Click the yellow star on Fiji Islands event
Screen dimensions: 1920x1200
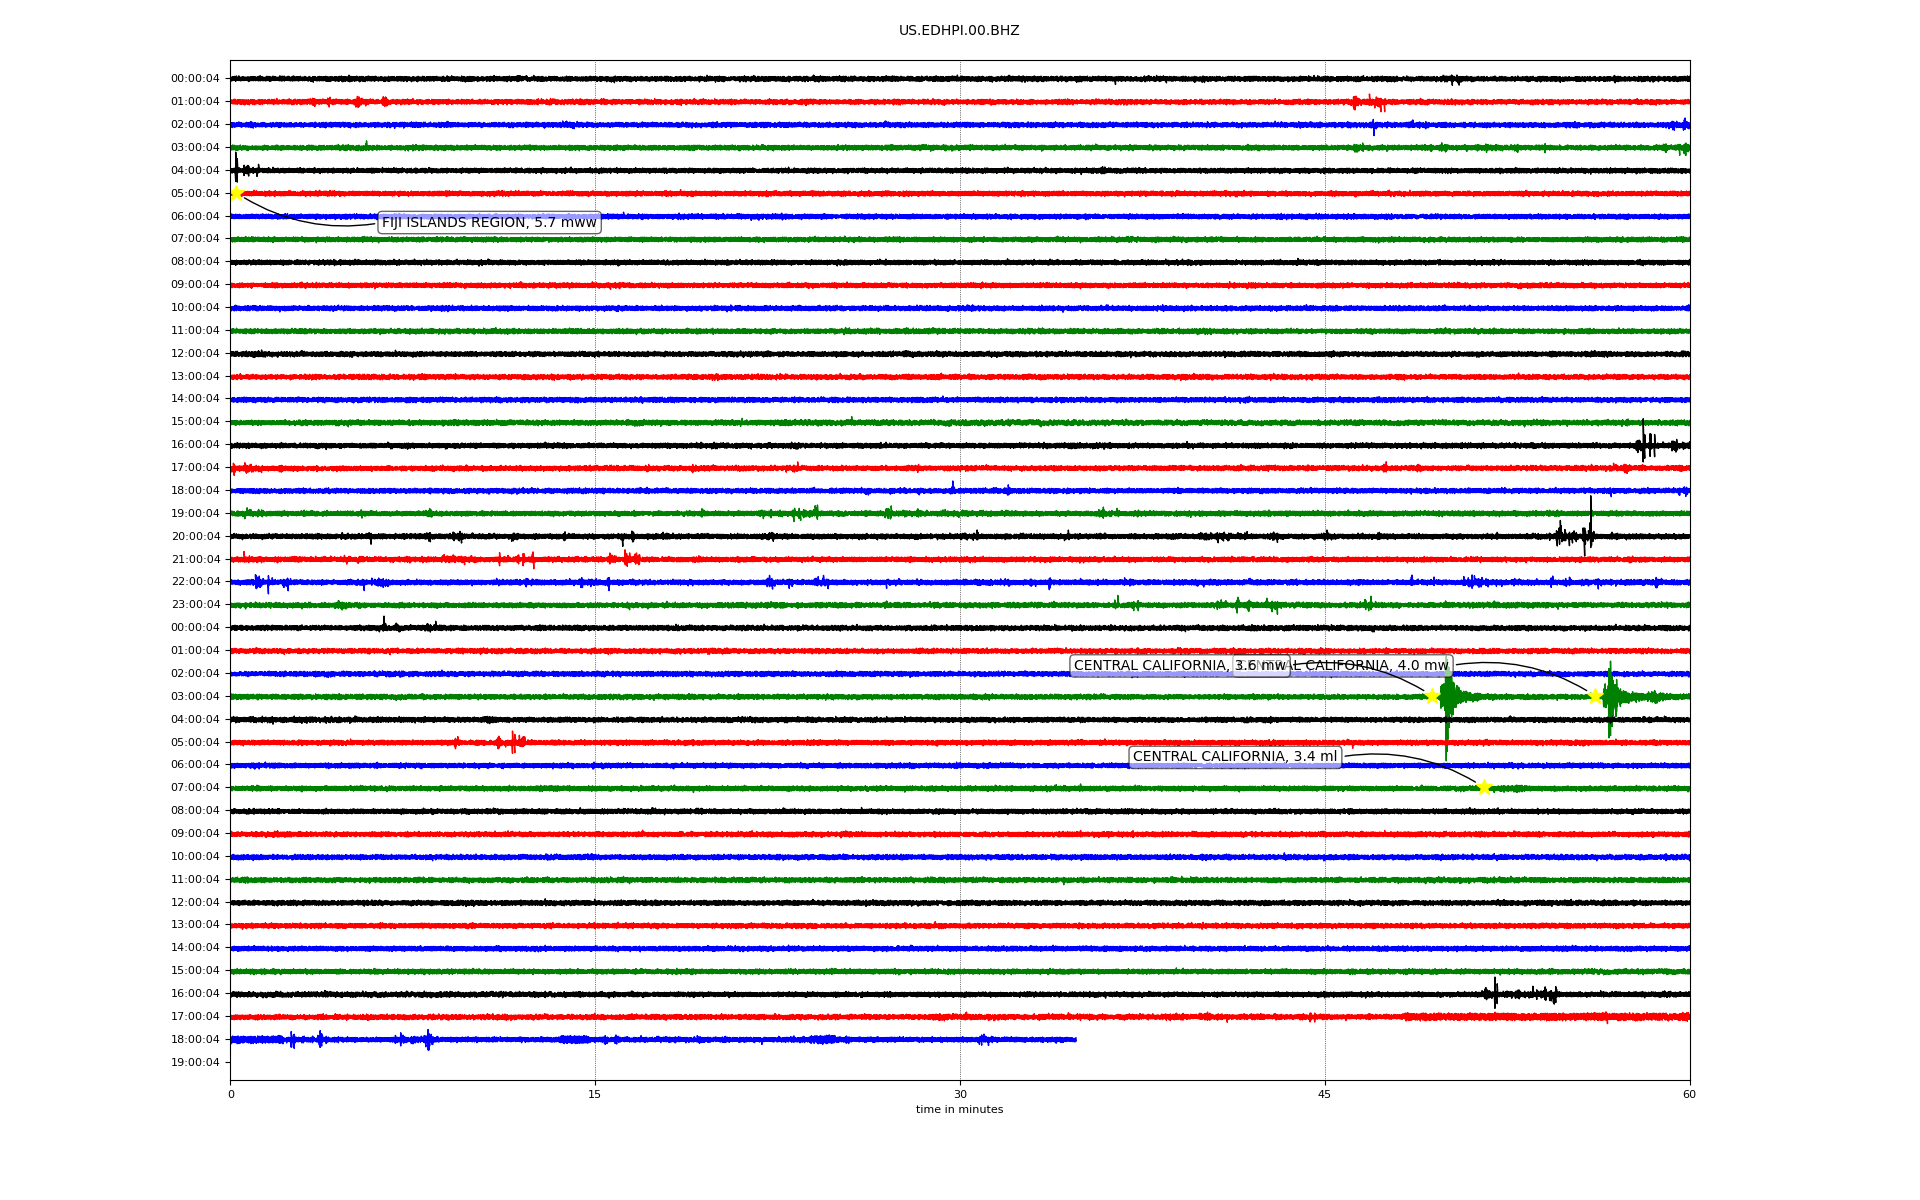(x=237, y=193)
